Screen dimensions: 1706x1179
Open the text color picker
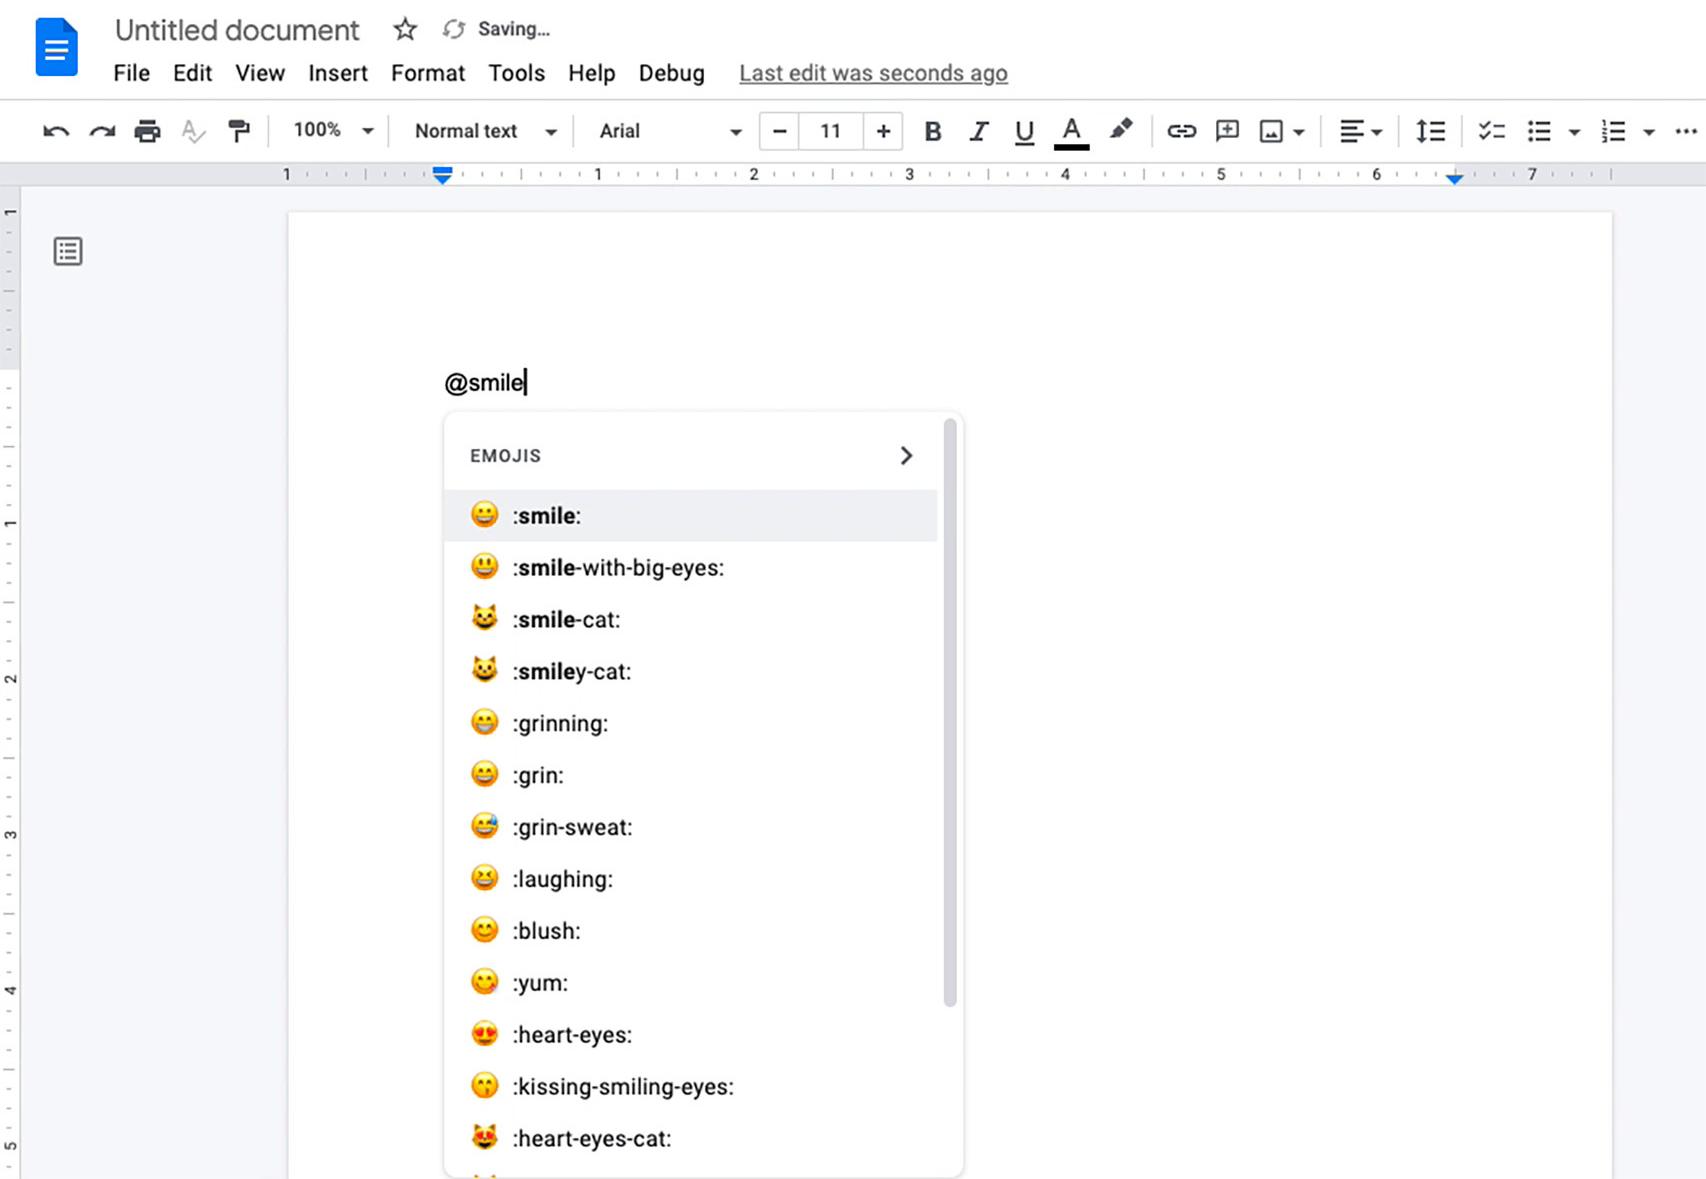1071,131
